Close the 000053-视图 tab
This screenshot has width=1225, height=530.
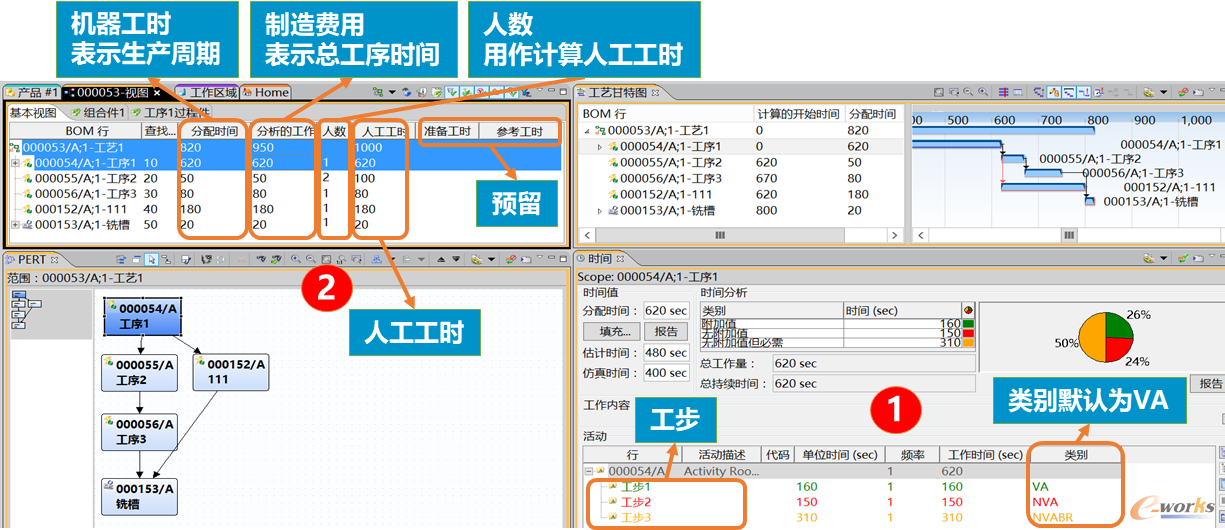click(157, 92)
